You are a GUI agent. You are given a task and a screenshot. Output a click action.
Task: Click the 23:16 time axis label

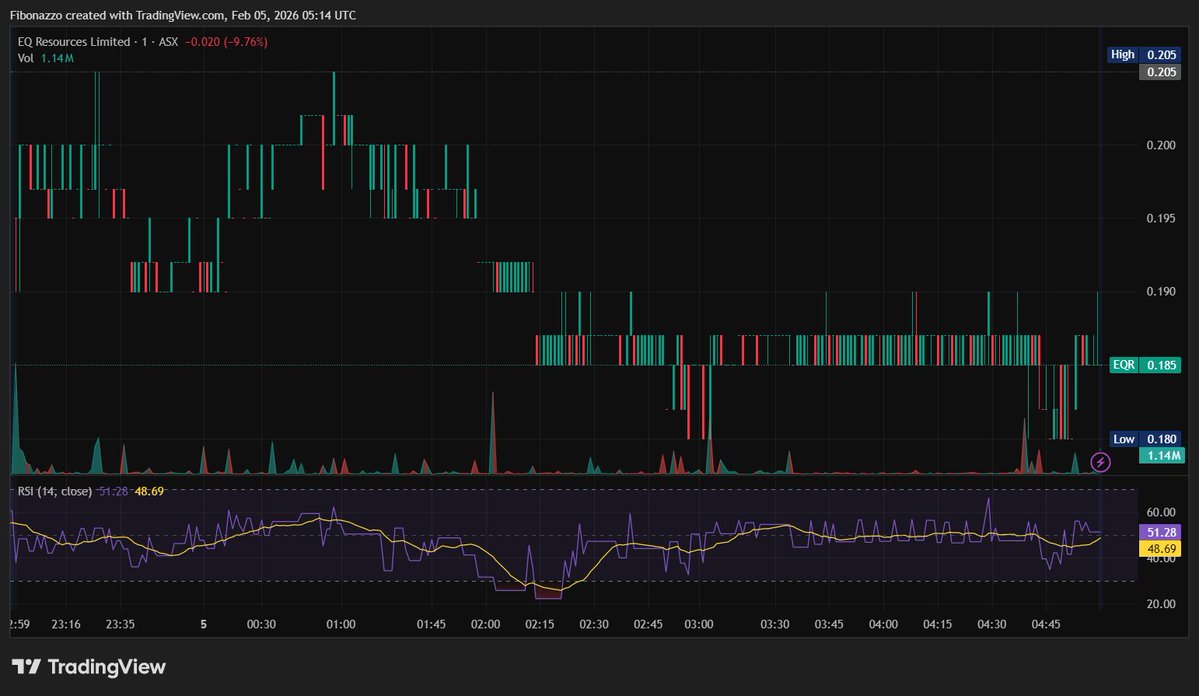click(x=66, y=624)
